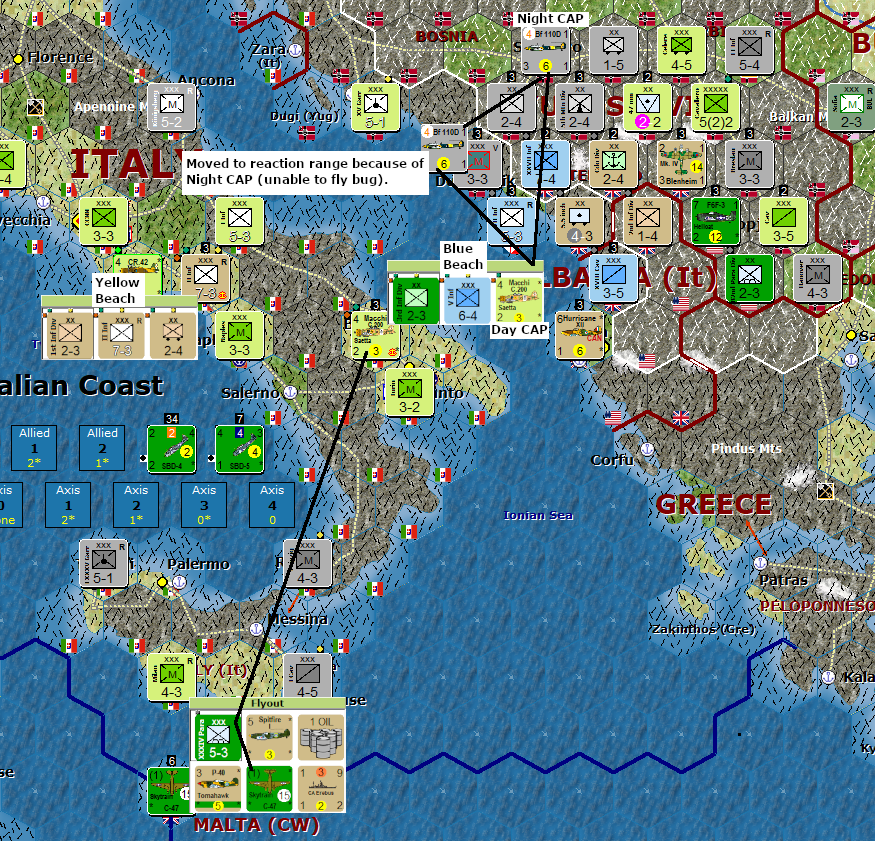The image size is (875, 841).
Task: Select the 3-2 motorized unit near Taranto
Action: coord(410,392)
